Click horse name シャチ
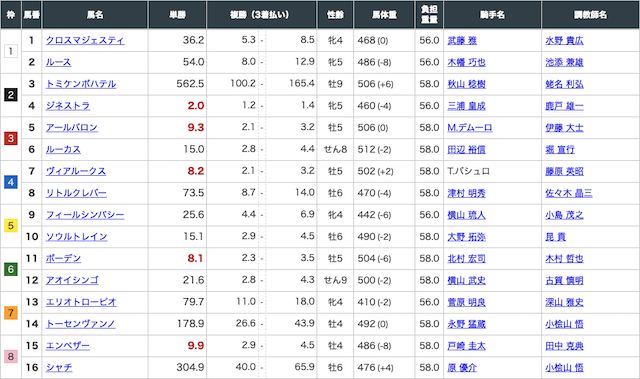This screenshot has height=379, width=640. [59, 367]
